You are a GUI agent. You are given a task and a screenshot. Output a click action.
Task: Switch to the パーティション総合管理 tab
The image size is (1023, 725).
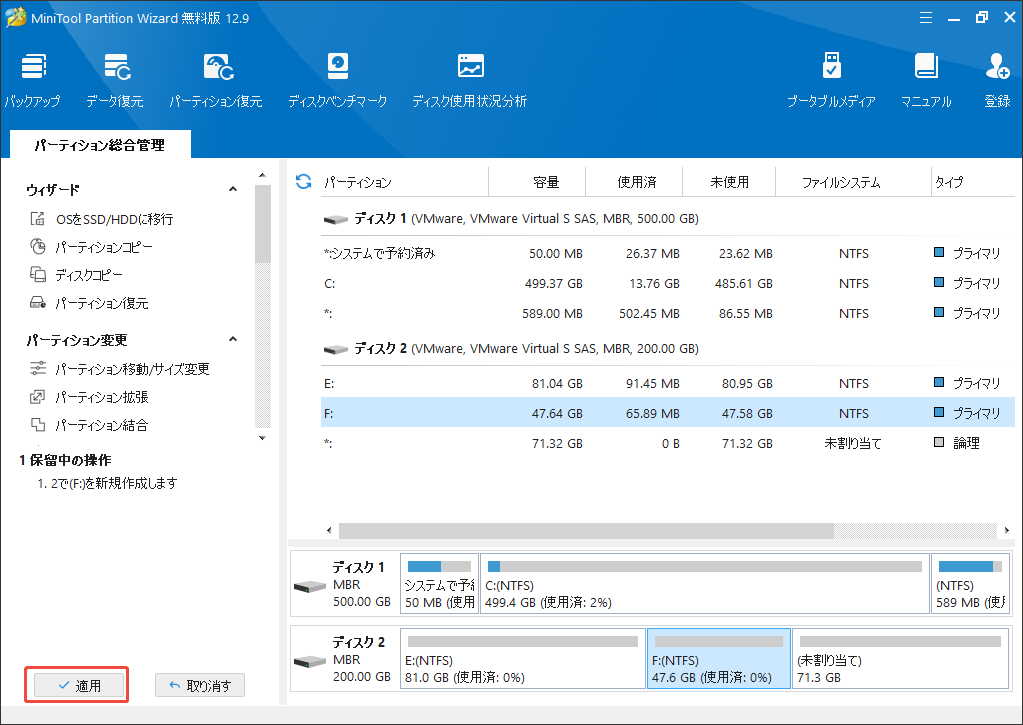(x=100, y=145)
